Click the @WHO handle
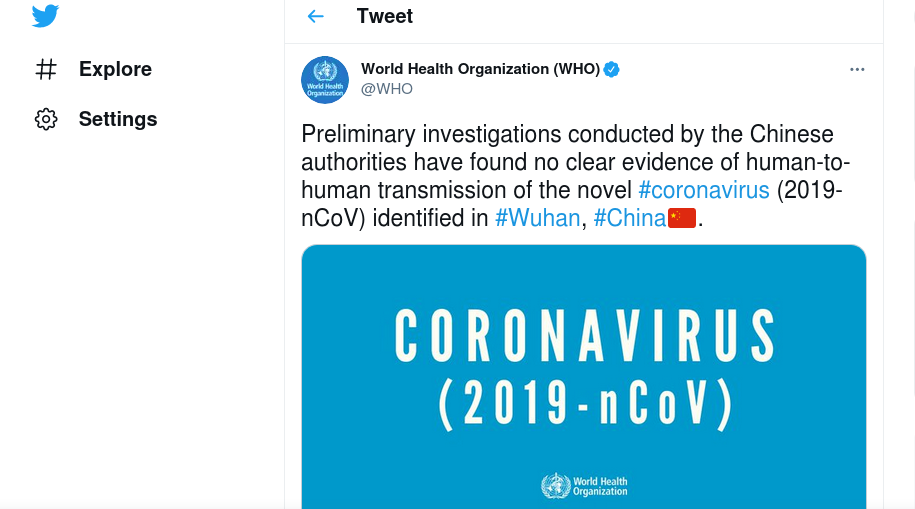Image resolution: width=915 pixels, height=509 pixels. 387,89
